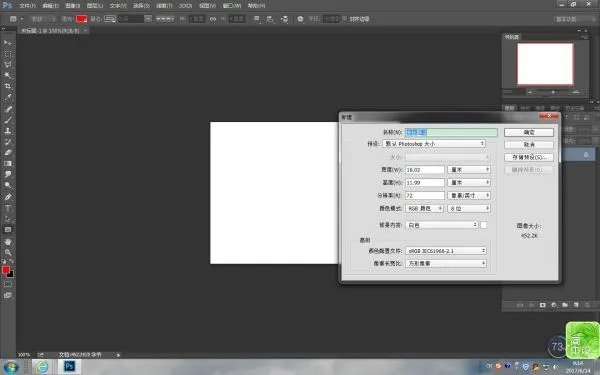The height and width of the screenshot is (375, 600).
Task: Open background contents dropdown
Action: [442, 225]
